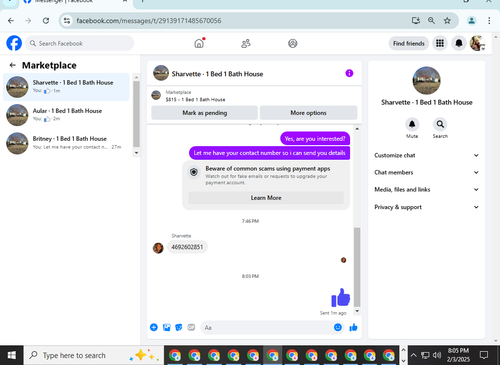Focus the Search Facebook field

click(x=80, y=43)
